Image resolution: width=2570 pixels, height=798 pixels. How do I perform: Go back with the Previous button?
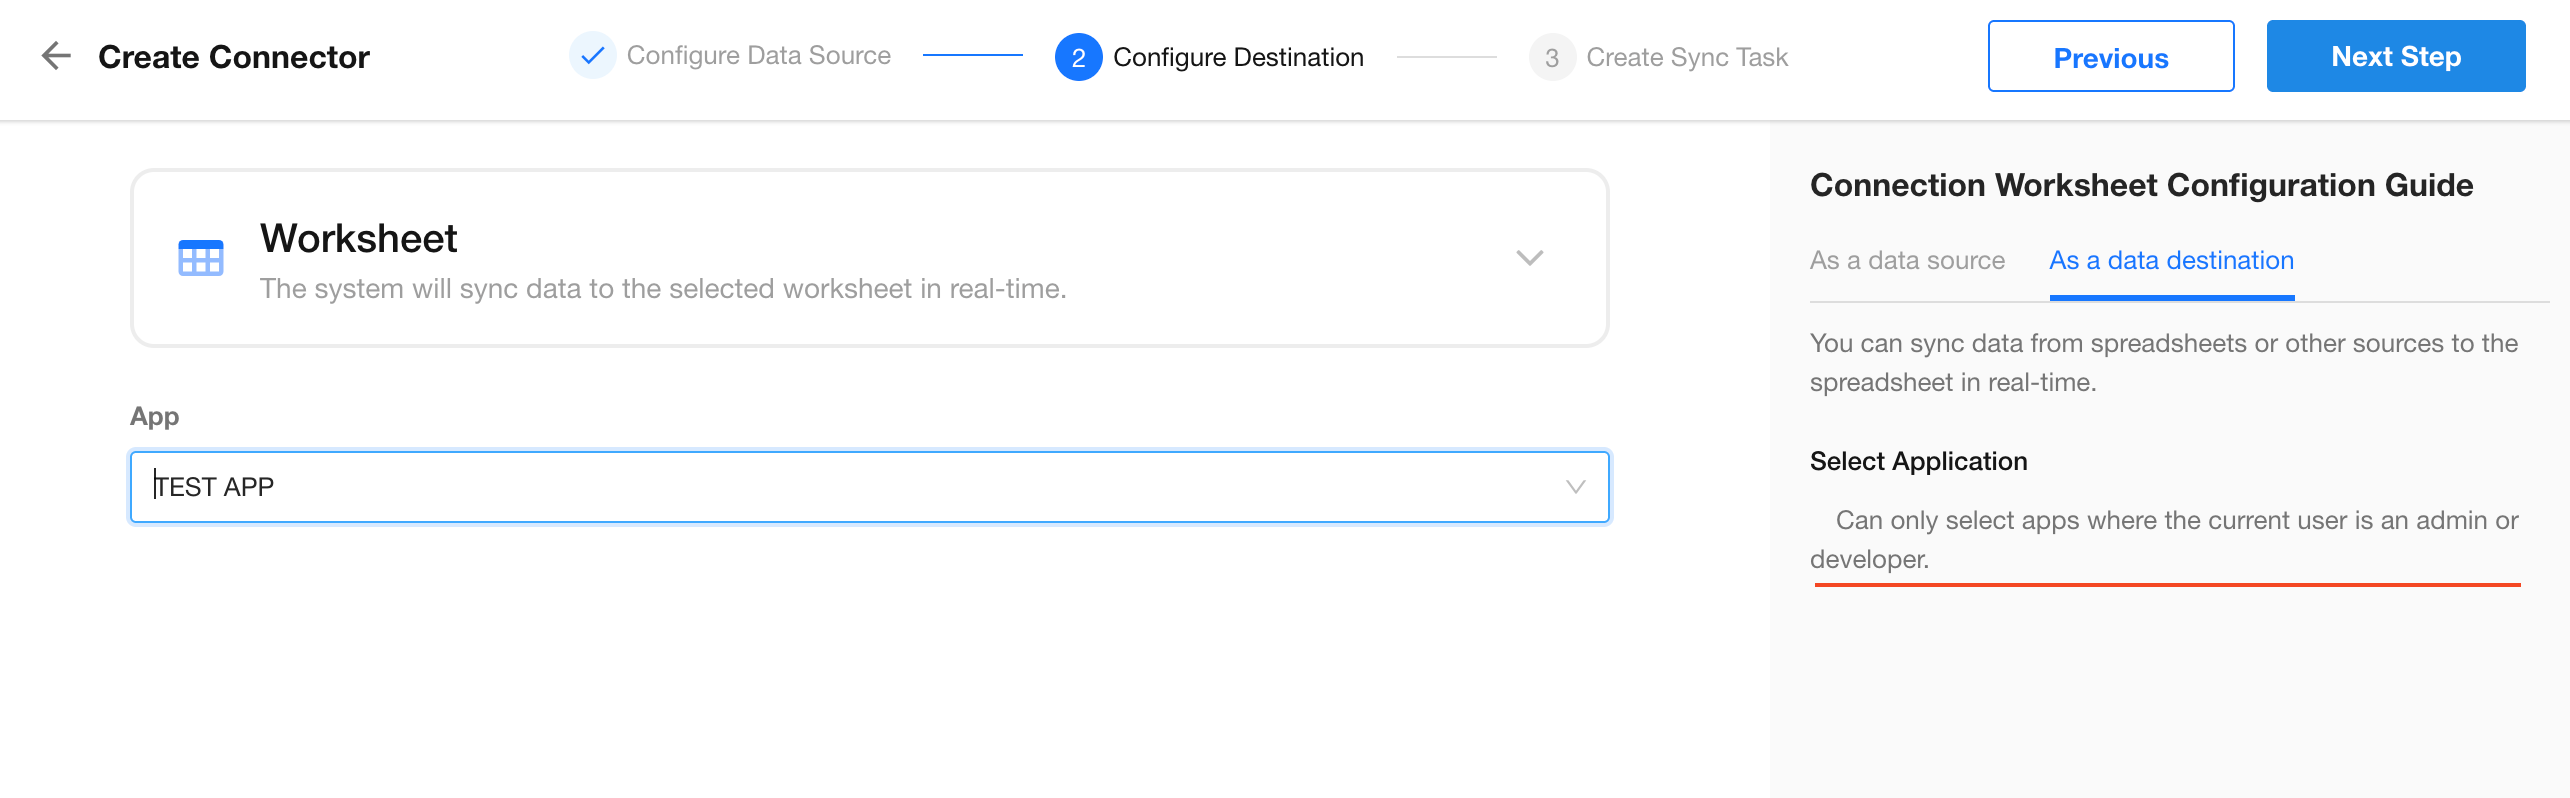point(2110,57)
